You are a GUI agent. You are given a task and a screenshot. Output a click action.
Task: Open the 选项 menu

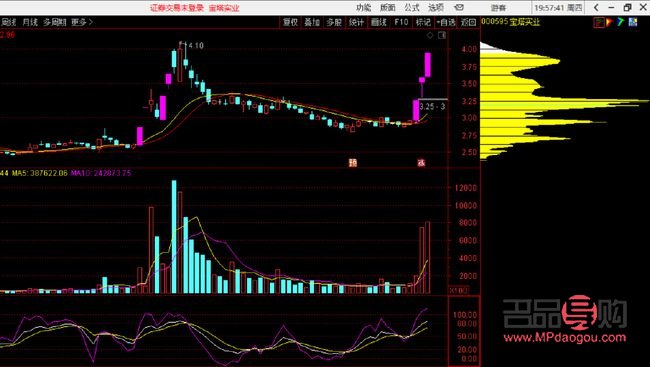pyautogui.click(x=436, y=7)
